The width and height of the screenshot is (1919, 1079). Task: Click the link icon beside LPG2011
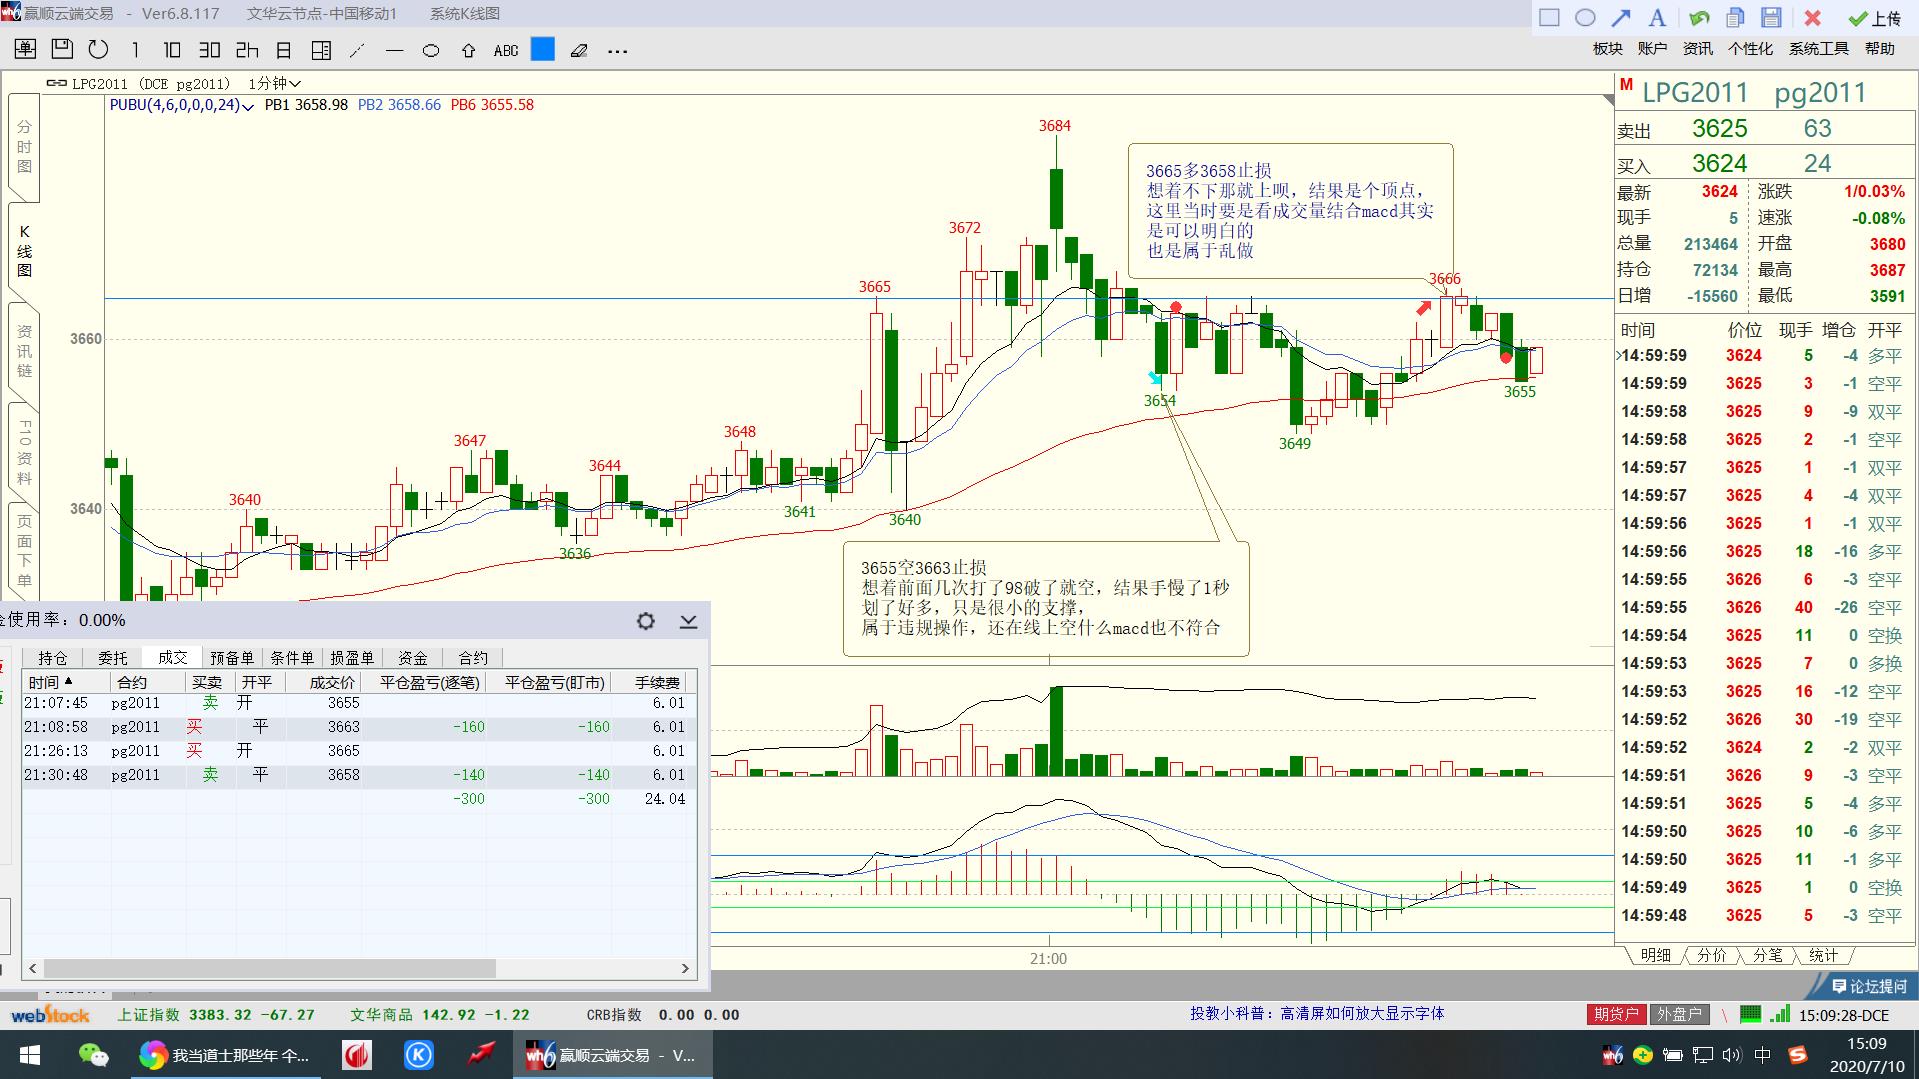coord(57,84)
